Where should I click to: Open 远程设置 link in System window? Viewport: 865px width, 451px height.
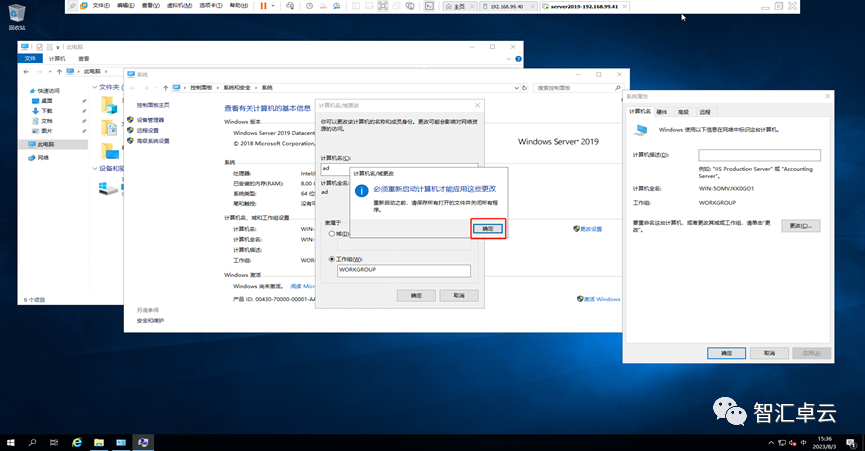[x=147, y=130]
